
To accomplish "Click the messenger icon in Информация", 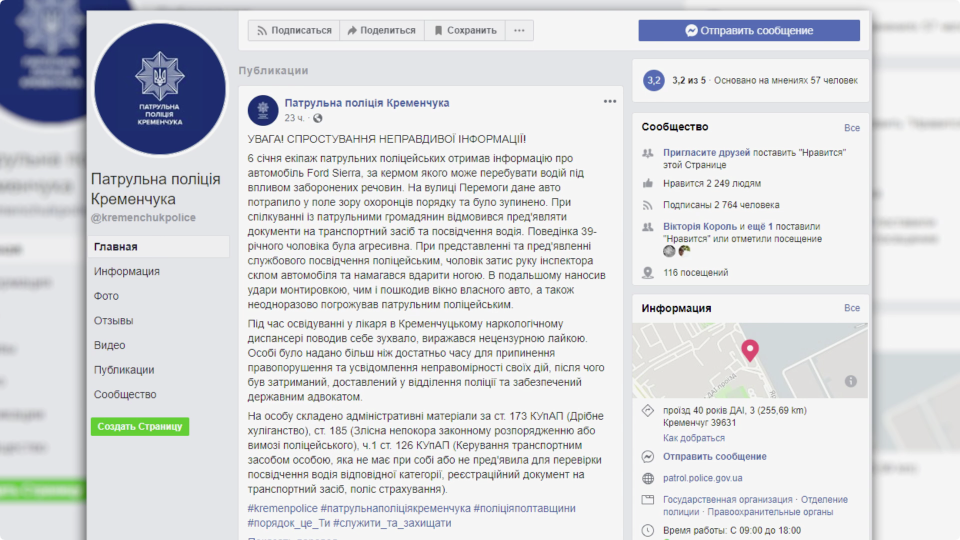I will point(648,457).
